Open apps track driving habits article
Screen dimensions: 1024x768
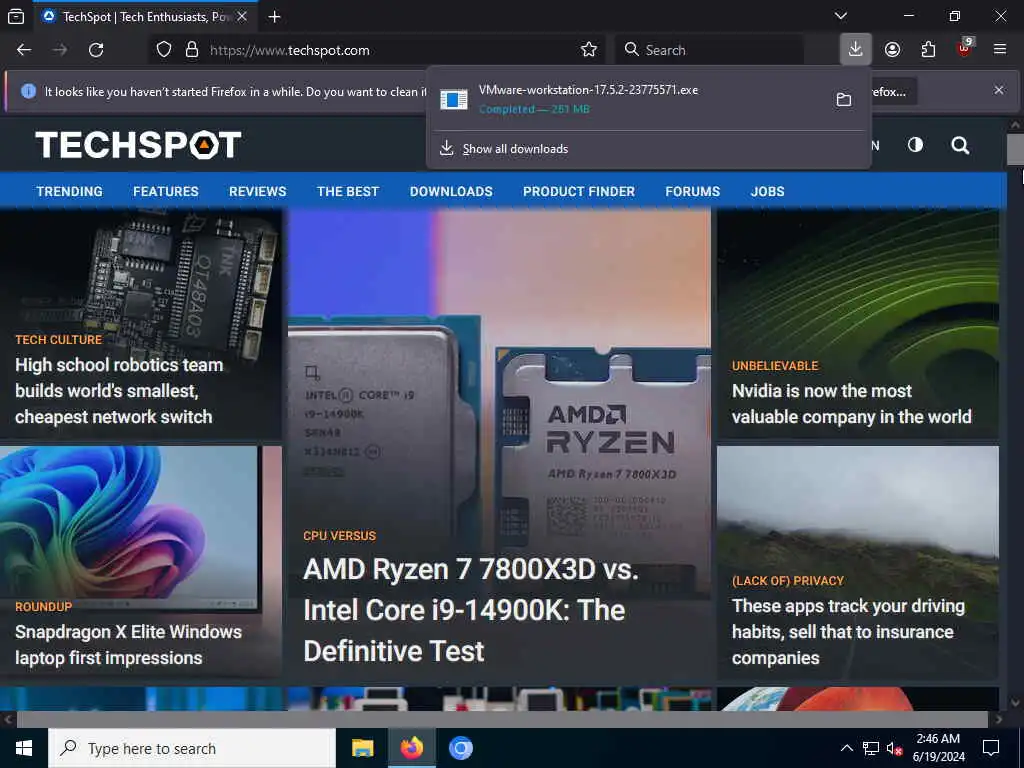(848, 632)
